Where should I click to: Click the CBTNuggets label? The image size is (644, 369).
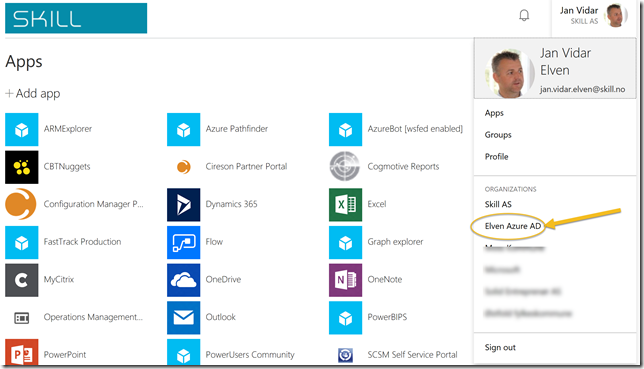[67, 167]
